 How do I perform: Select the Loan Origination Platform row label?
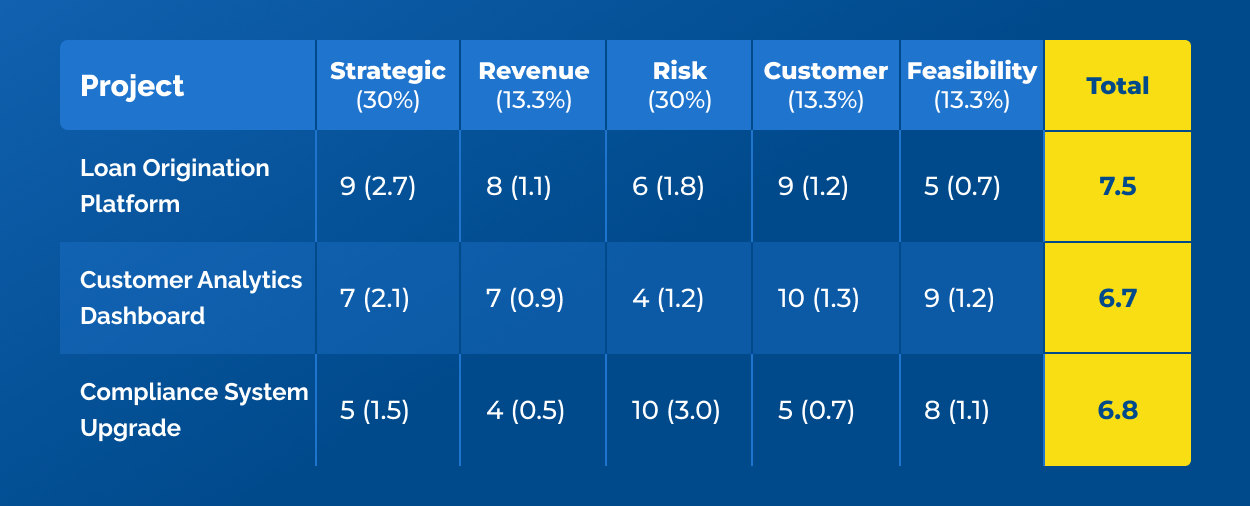(175, 186)
